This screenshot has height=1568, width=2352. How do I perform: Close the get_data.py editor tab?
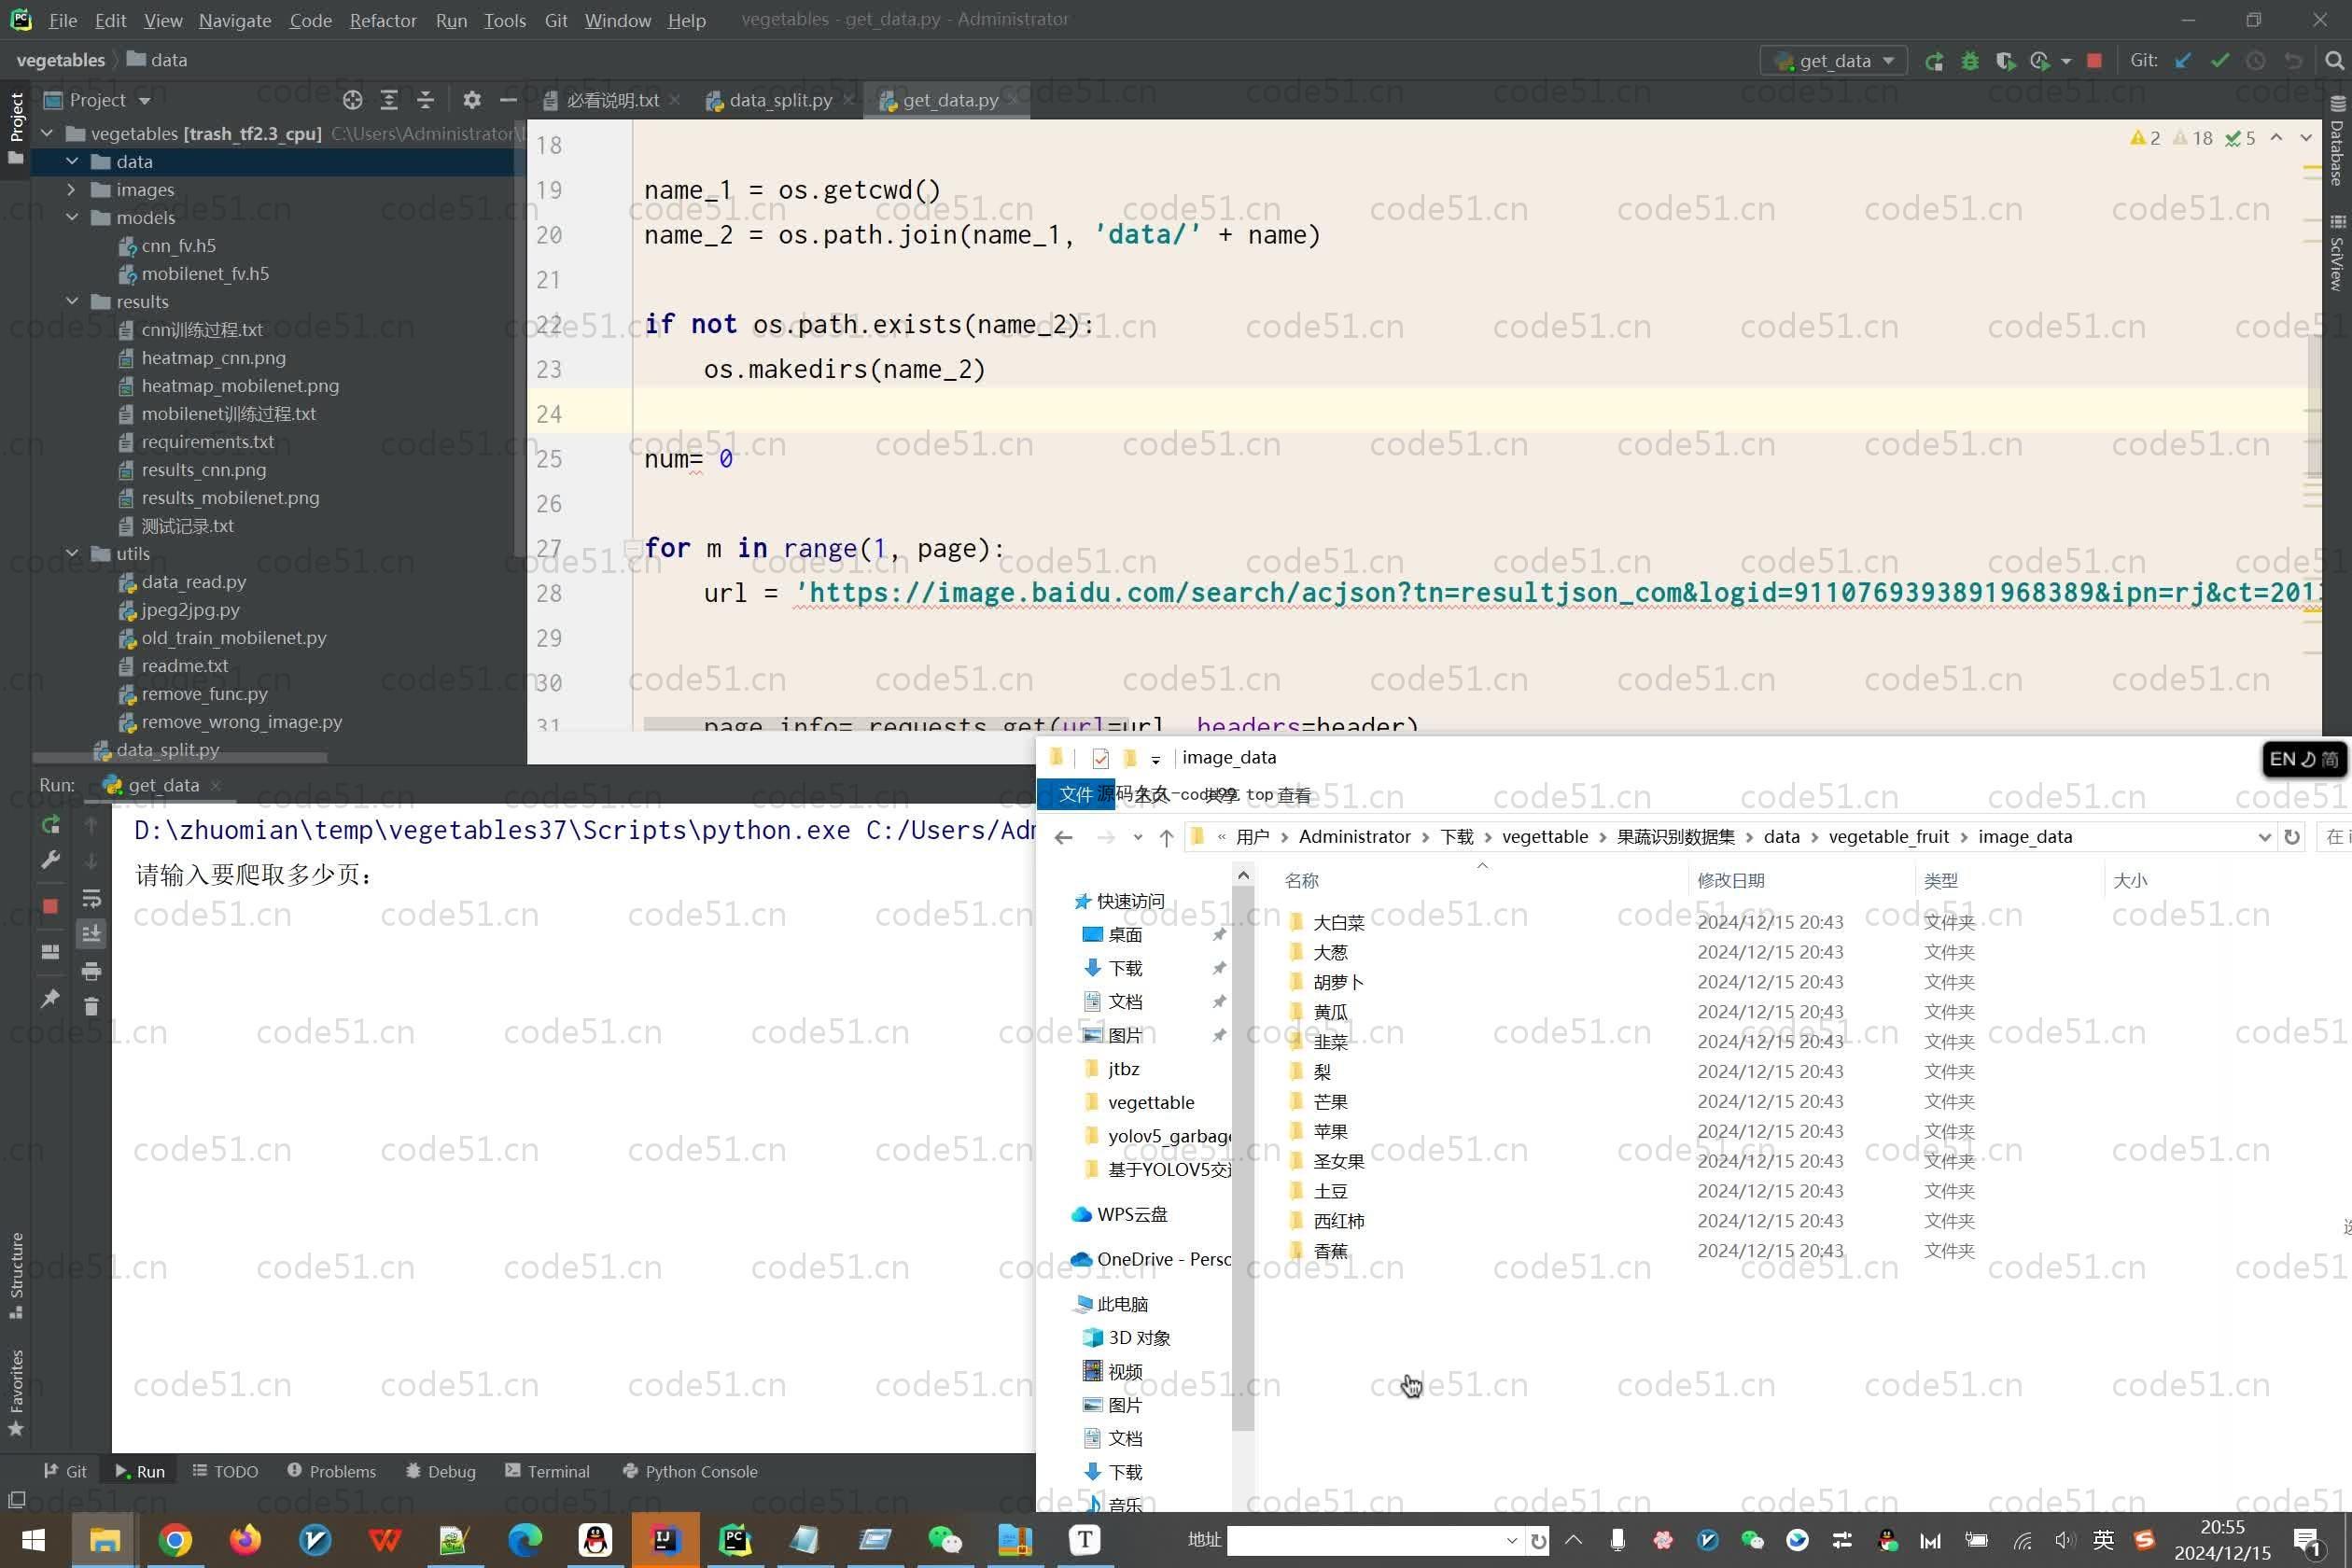pos(1013,100)
